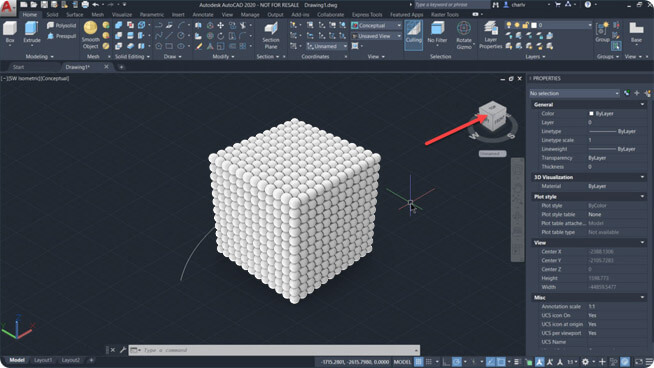The width and height of the screenshot is (654, 368).
Task: Switch to the Solid ribbon tab
Action: pyautogui.click(x=52, y=15)
